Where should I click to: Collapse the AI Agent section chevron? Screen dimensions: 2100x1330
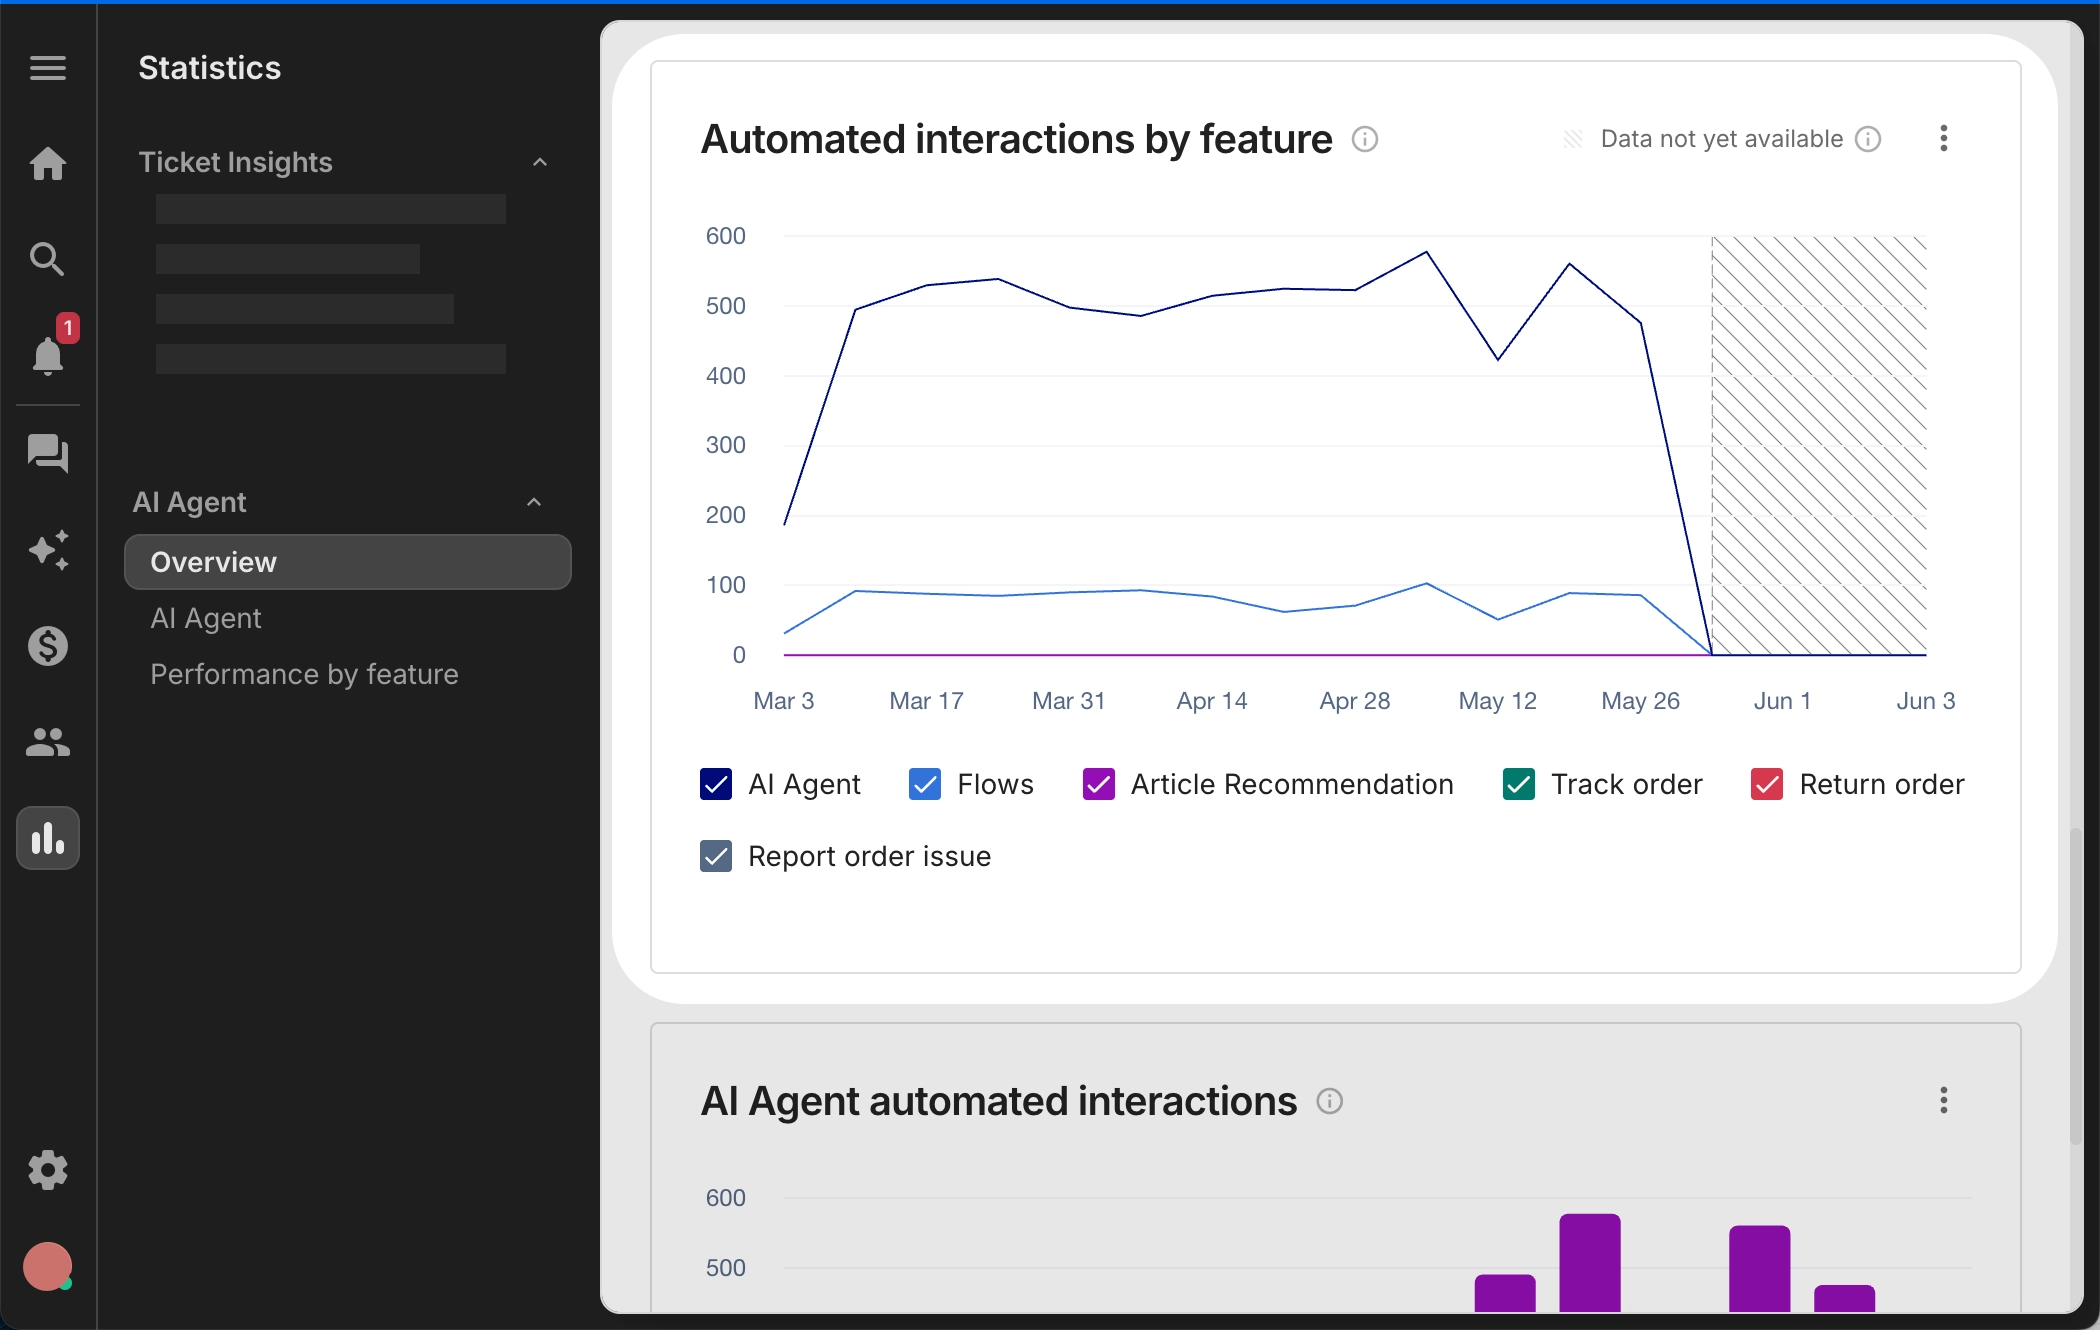click(x=534, y=502)
